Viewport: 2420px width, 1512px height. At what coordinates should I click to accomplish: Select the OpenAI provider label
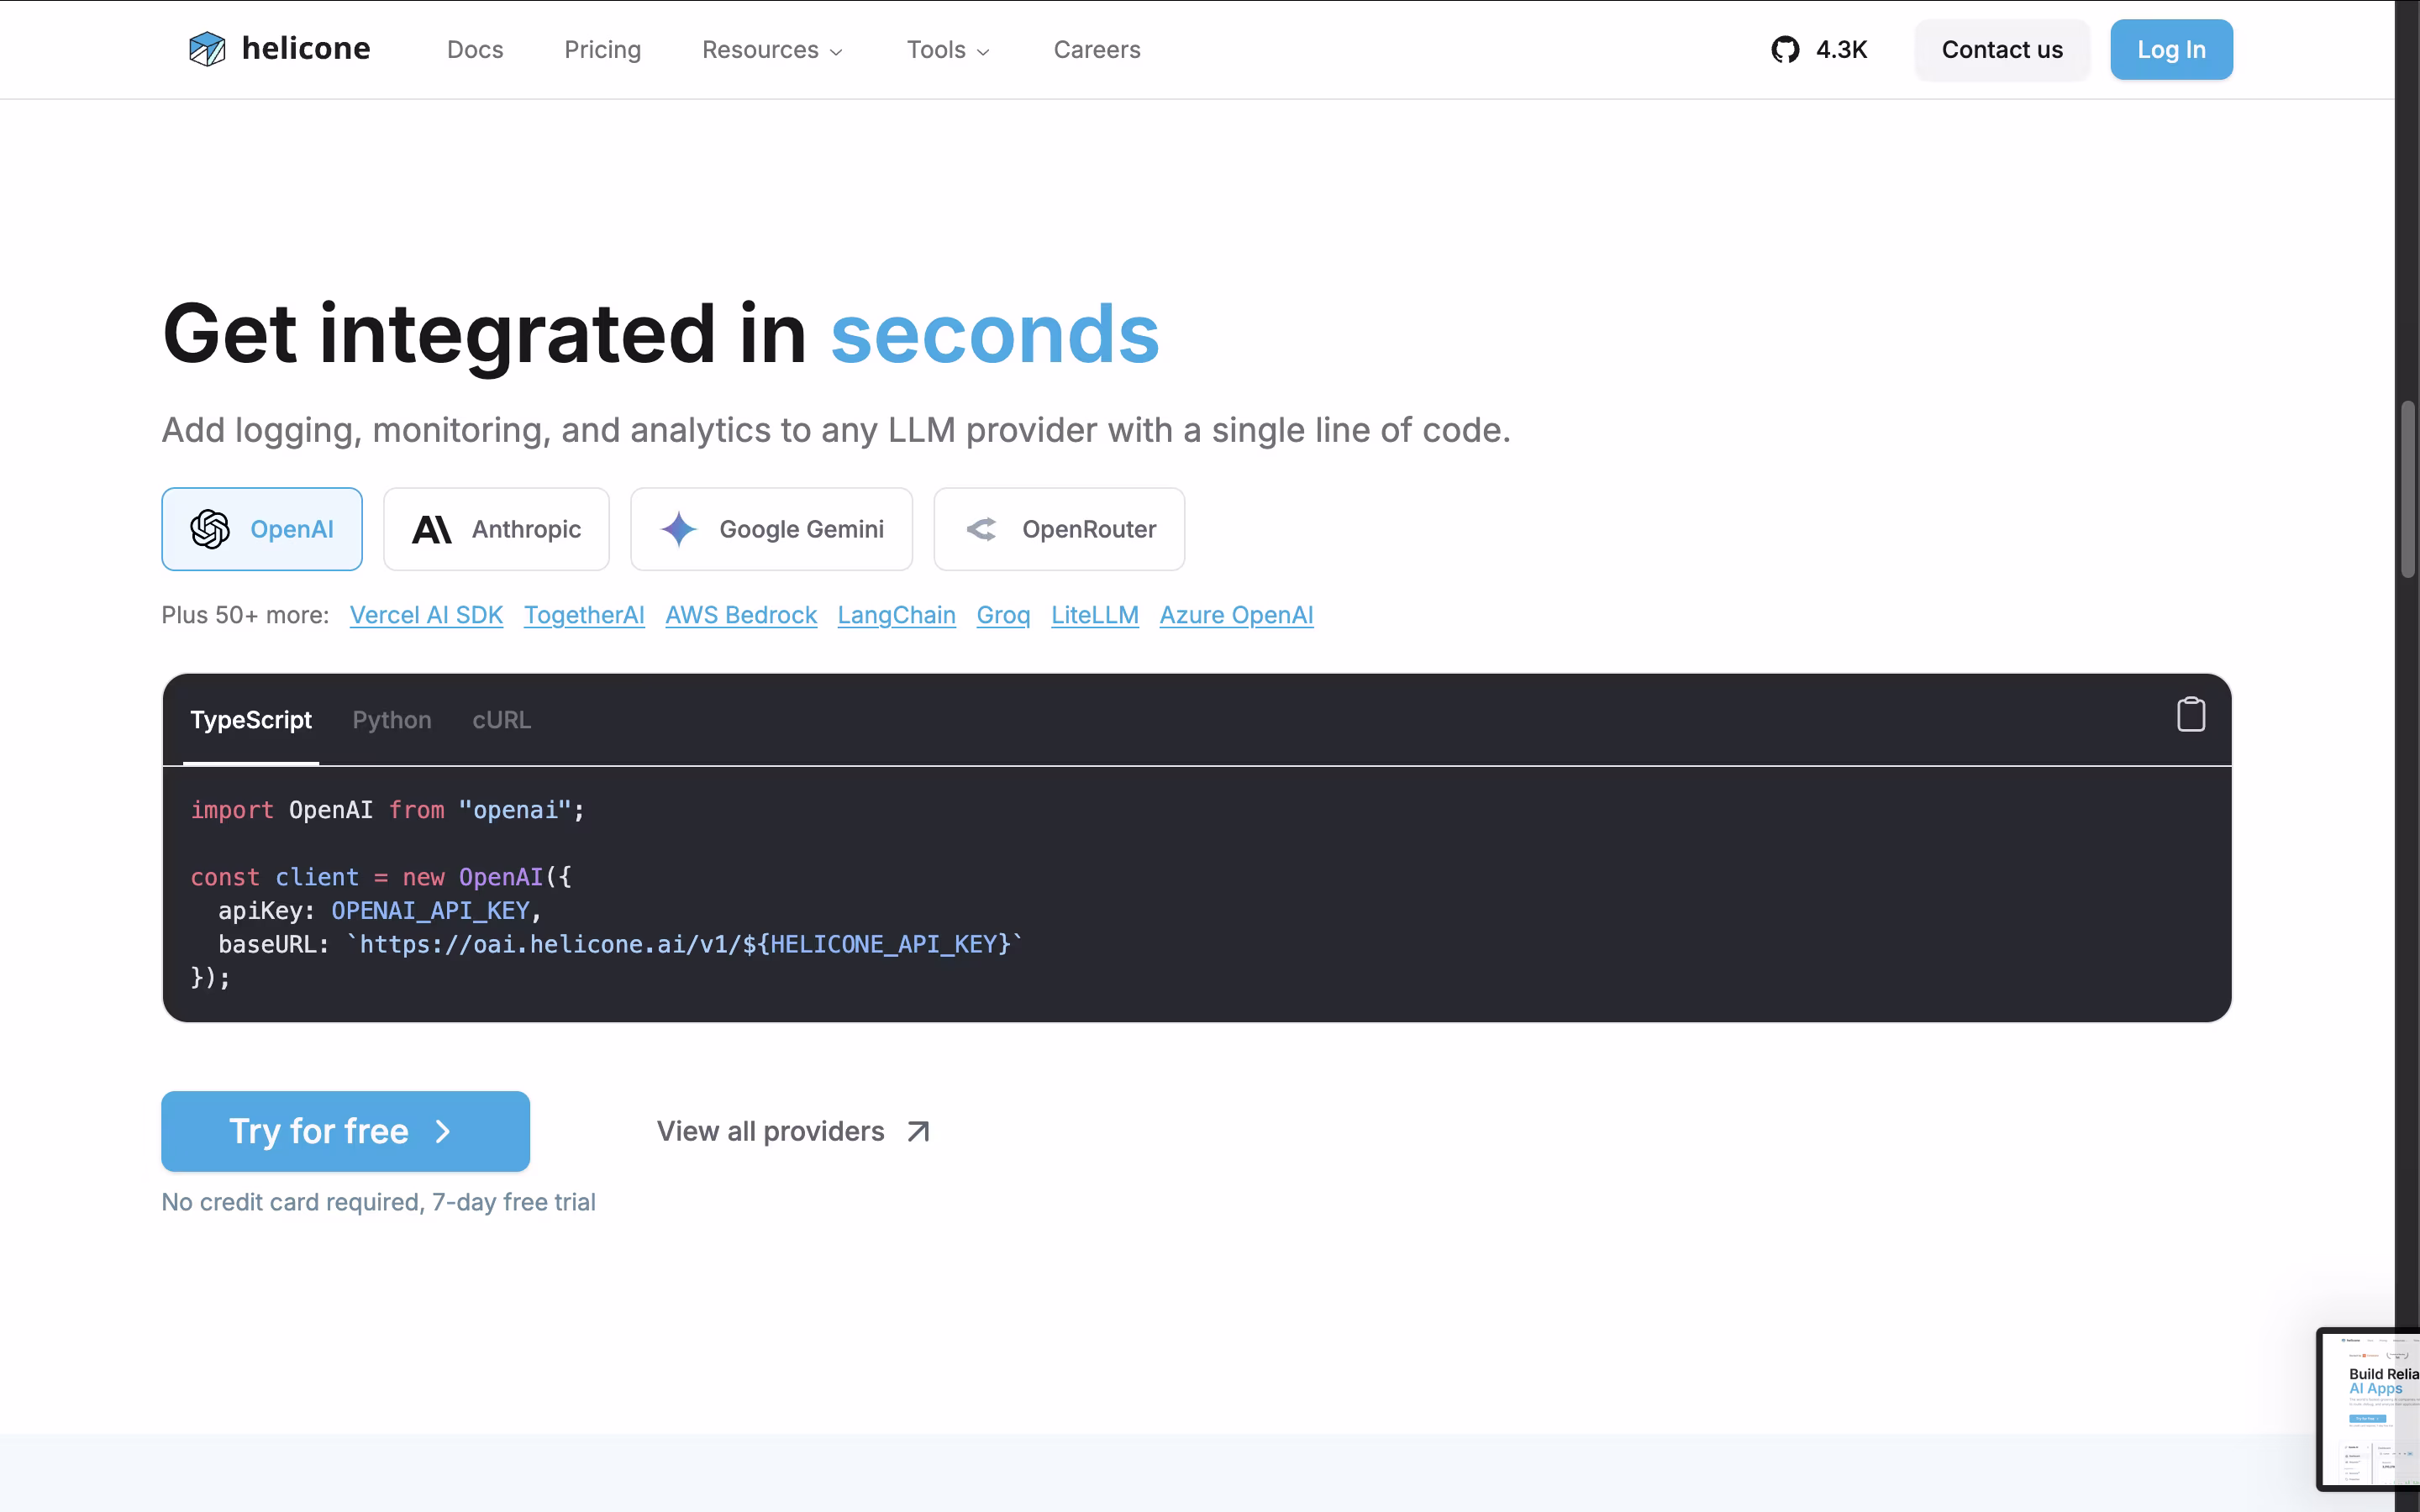292,529
